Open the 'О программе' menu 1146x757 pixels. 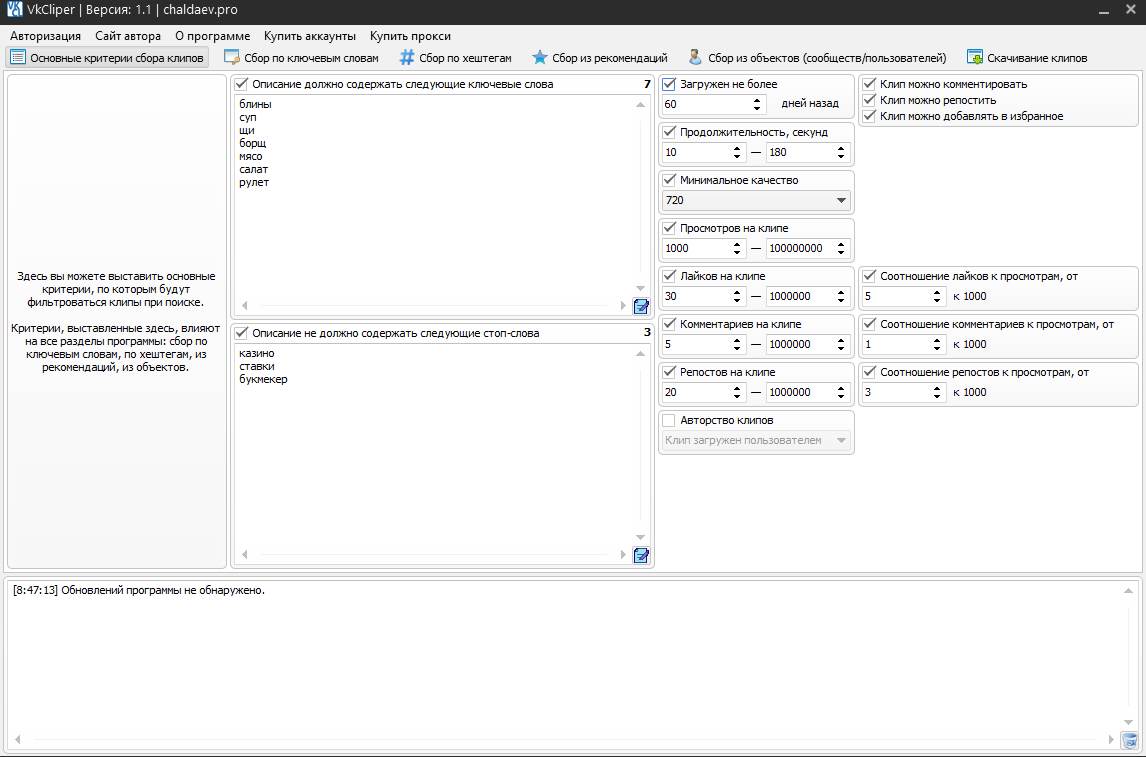212,36
